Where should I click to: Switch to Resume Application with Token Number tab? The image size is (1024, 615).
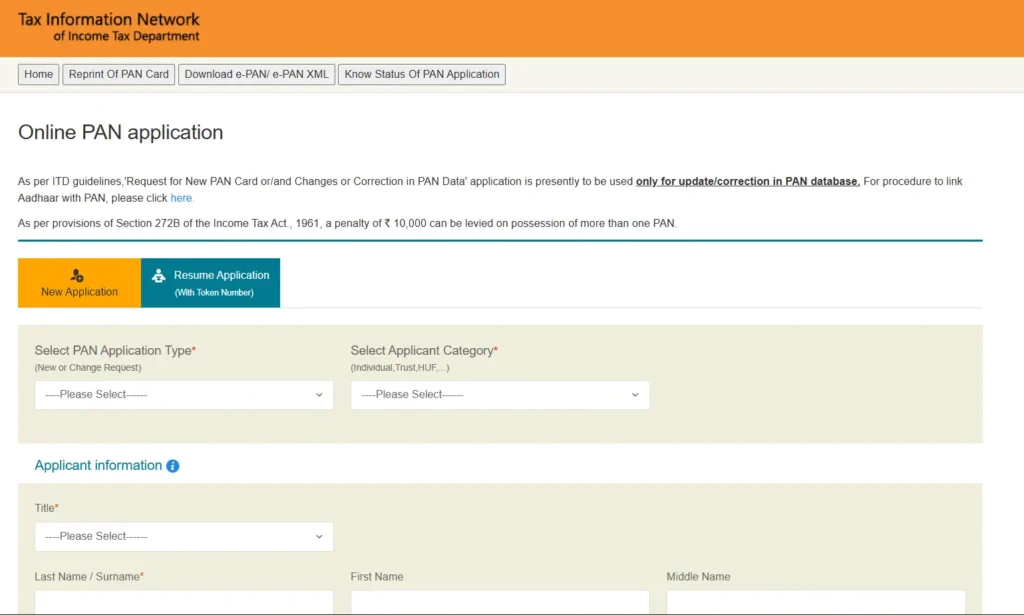[x=211, y=283]
